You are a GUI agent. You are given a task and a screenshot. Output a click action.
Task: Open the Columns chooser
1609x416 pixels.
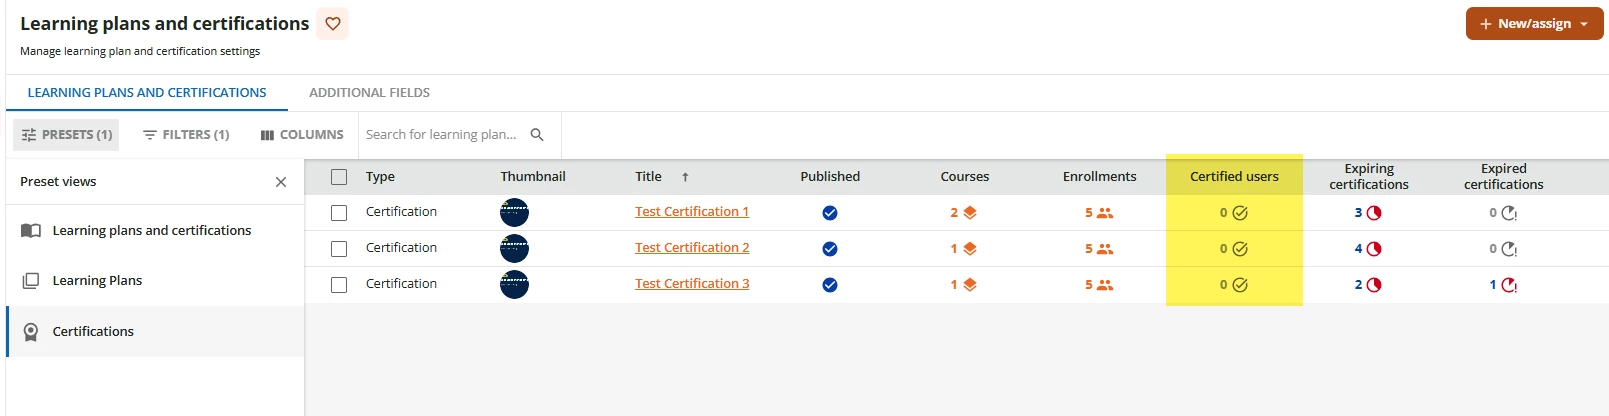pyautogui.click(x=302, y=134)
